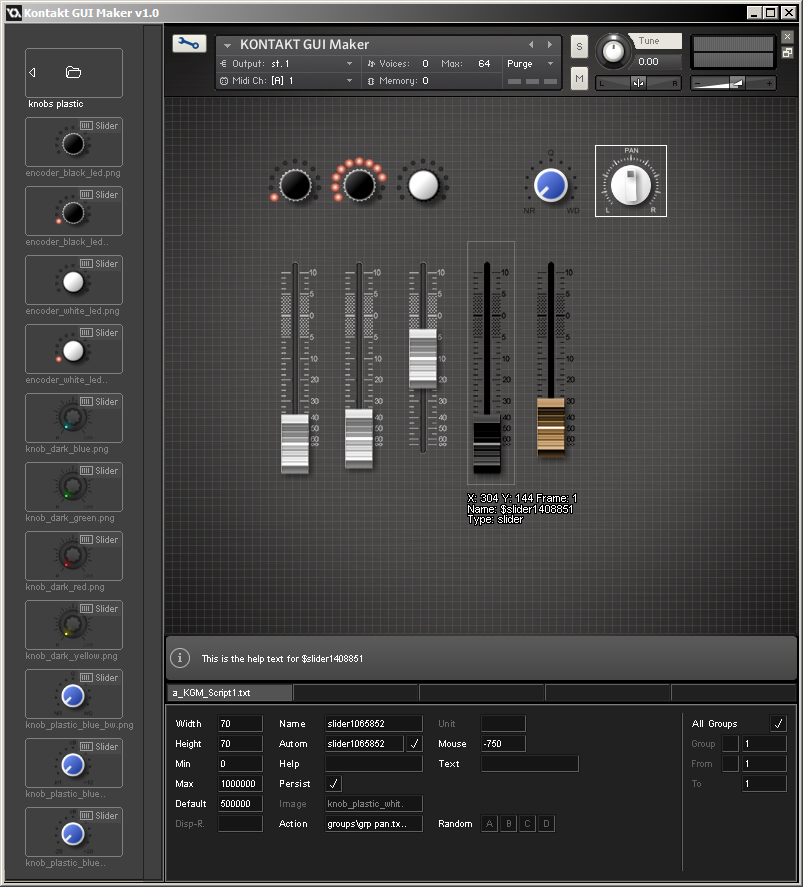The height and width of the screenshot is (887, 803).
Task: Pick the knob_dark_blue.png thumbnail
Action: [74, 418]
